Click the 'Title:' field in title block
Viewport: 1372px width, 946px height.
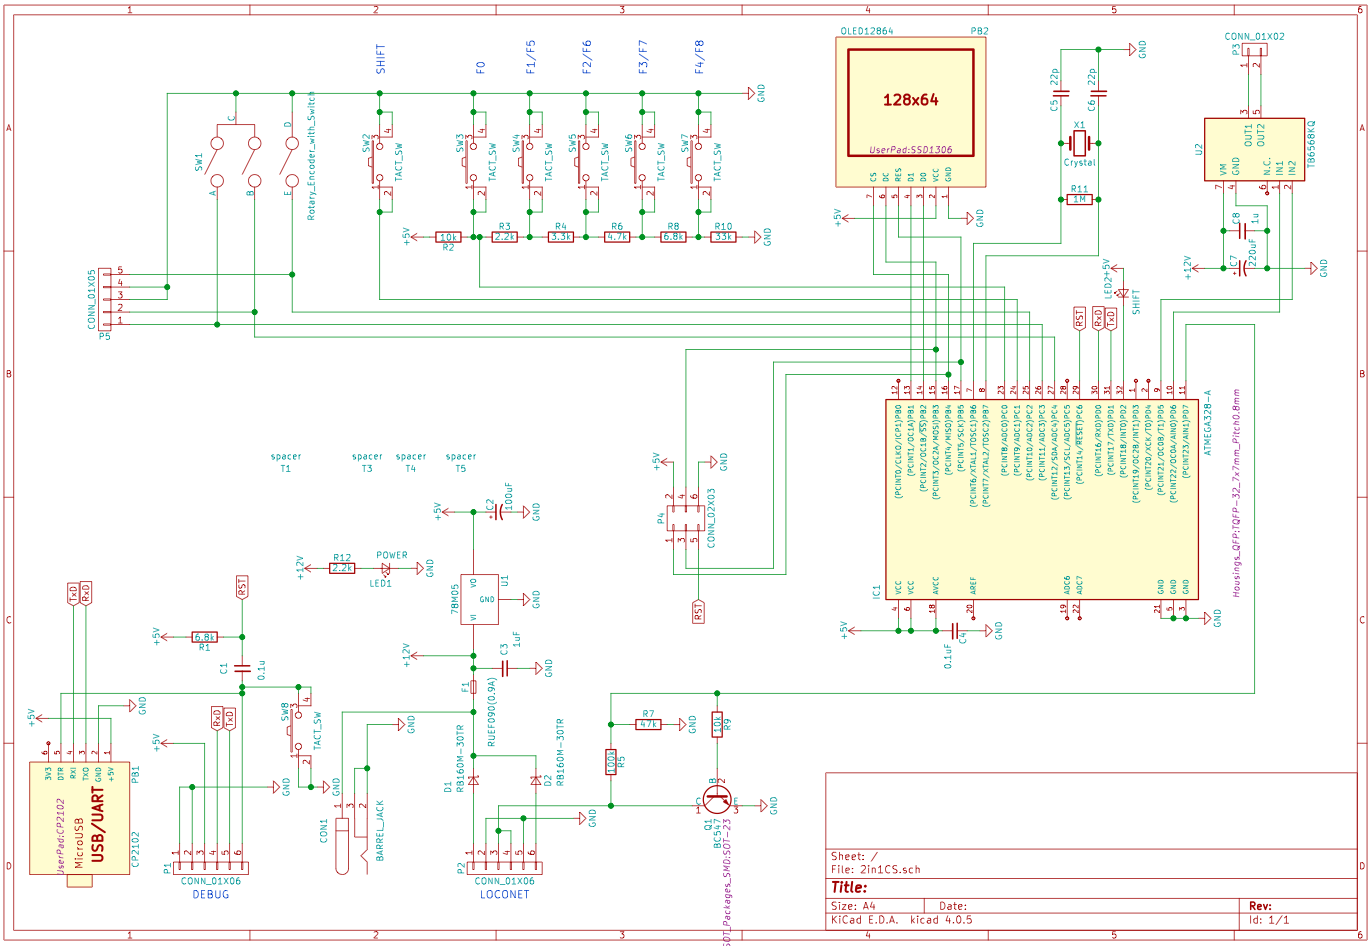(x=849, y=888)
